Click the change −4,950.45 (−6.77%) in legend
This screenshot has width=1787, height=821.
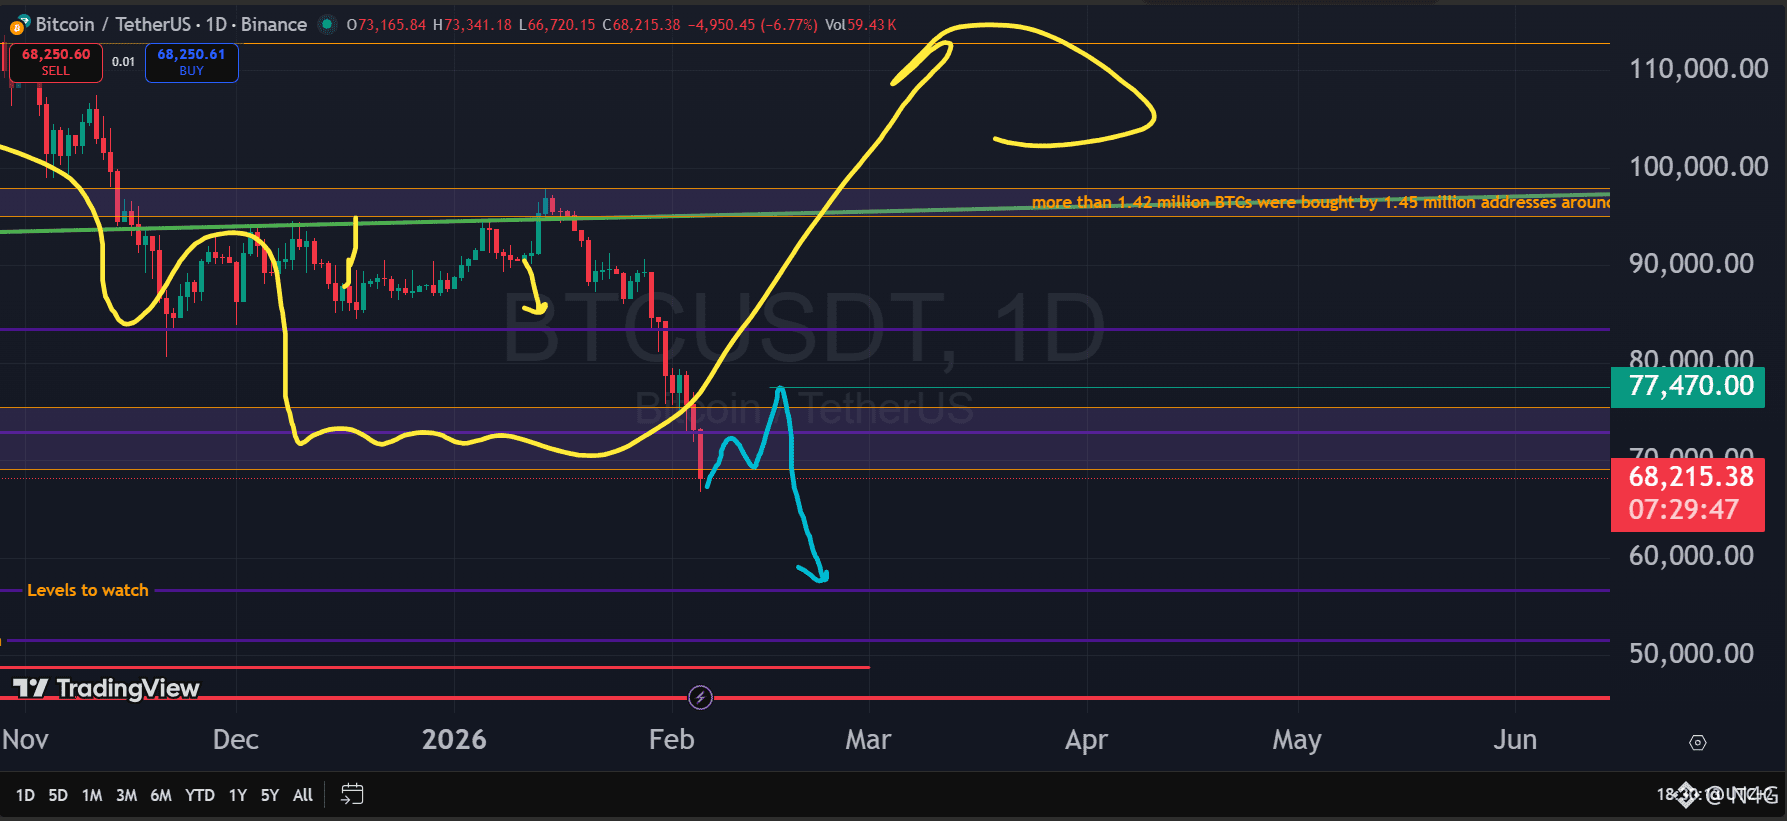coord(753,24)
